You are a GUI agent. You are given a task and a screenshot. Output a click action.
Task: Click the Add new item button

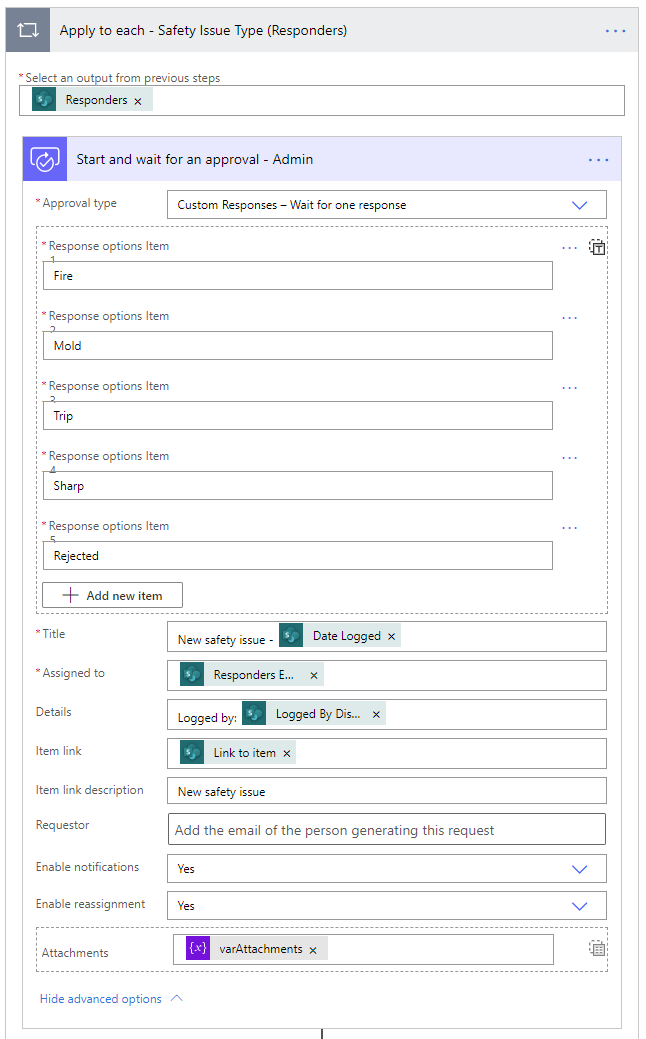111,594
